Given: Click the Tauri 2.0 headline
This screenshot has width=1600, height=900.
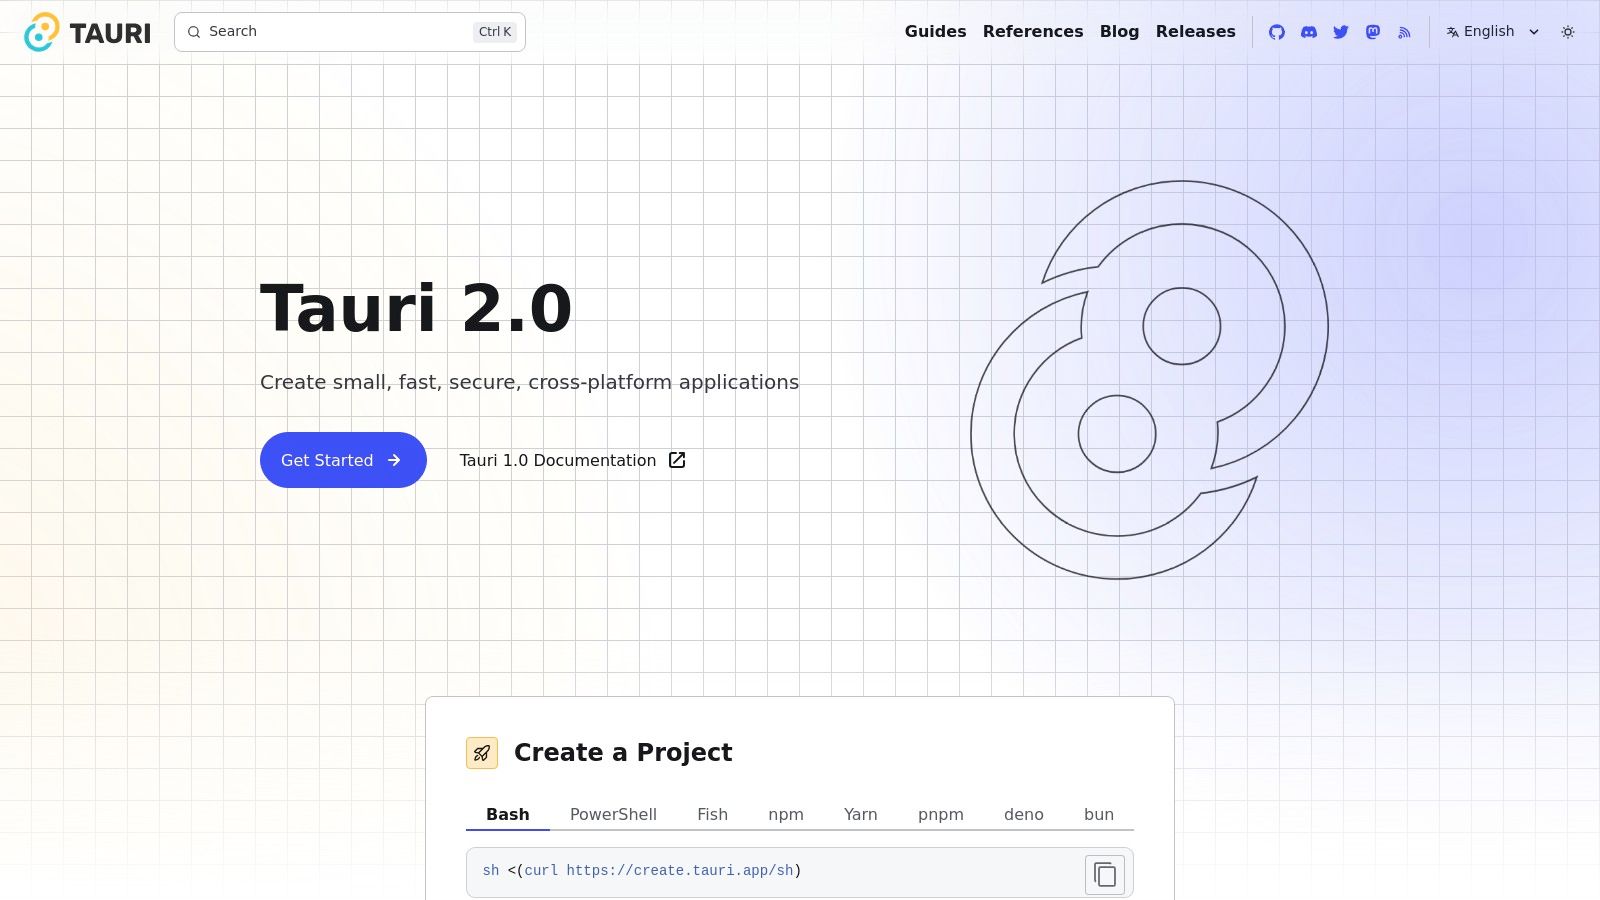Looking at the screenshot, I should coord(416,308).
